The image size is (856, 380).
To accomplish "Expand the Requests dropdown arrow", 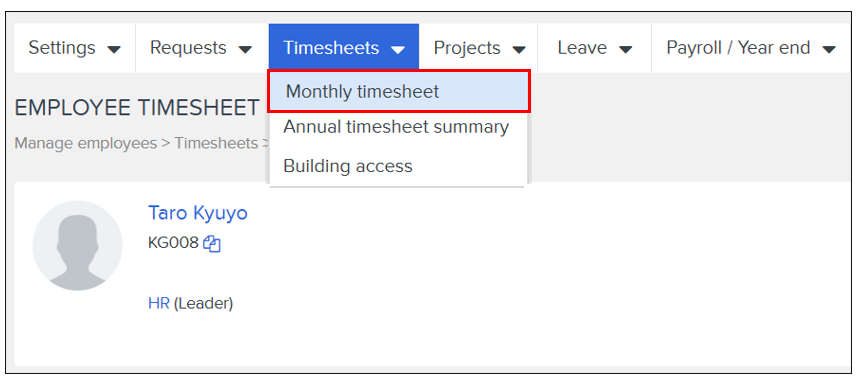I will point(245,50).
